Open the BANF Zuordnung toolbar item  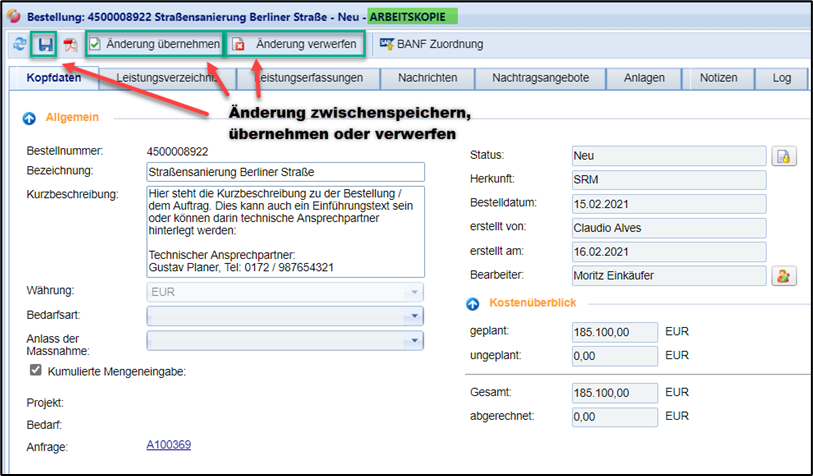coord(431,45)
